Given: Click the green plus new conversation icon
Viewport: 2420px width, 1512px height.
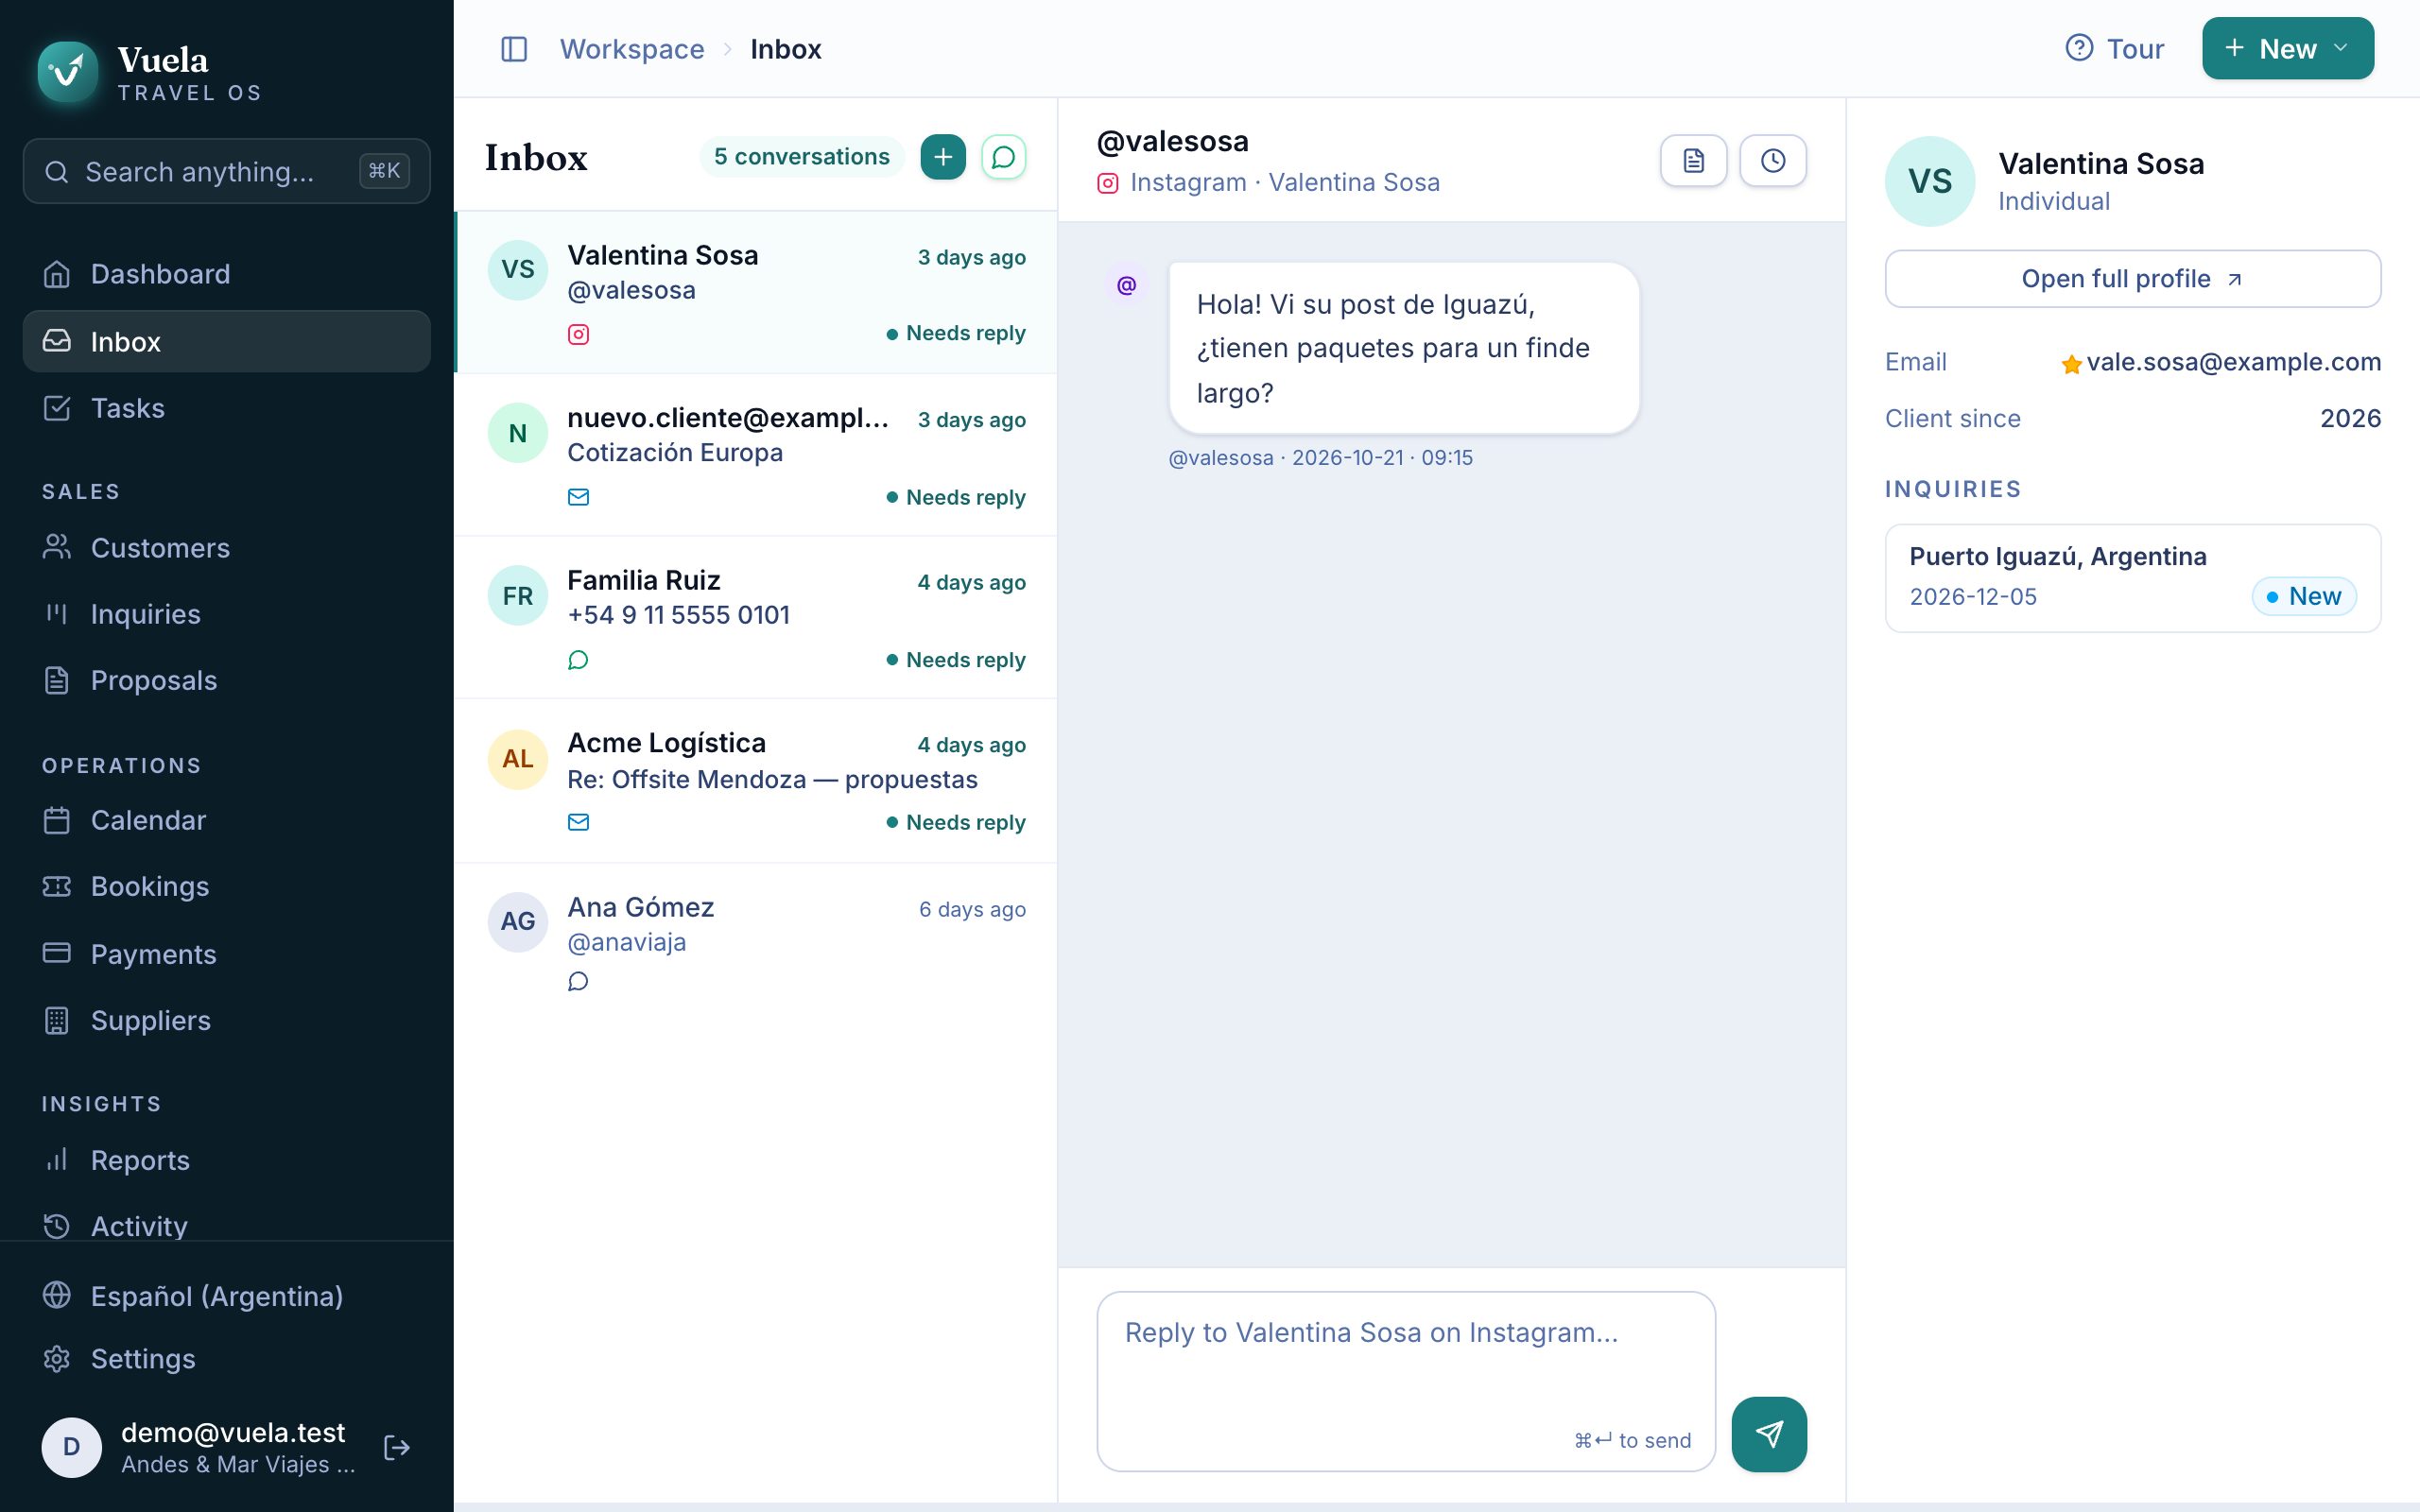Looking at the screenshot, I should click(x=943, y=157).
